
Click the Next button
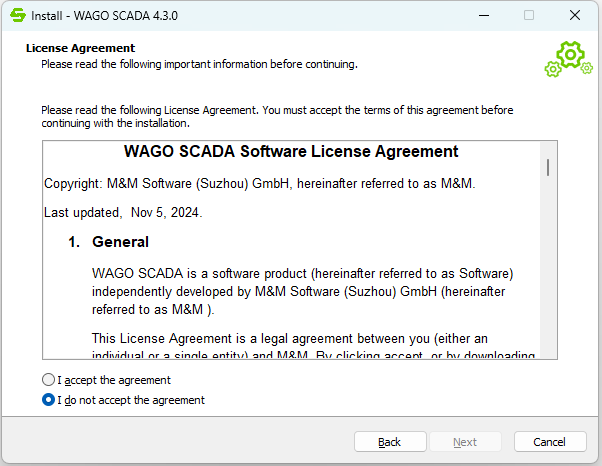point(465,442)
